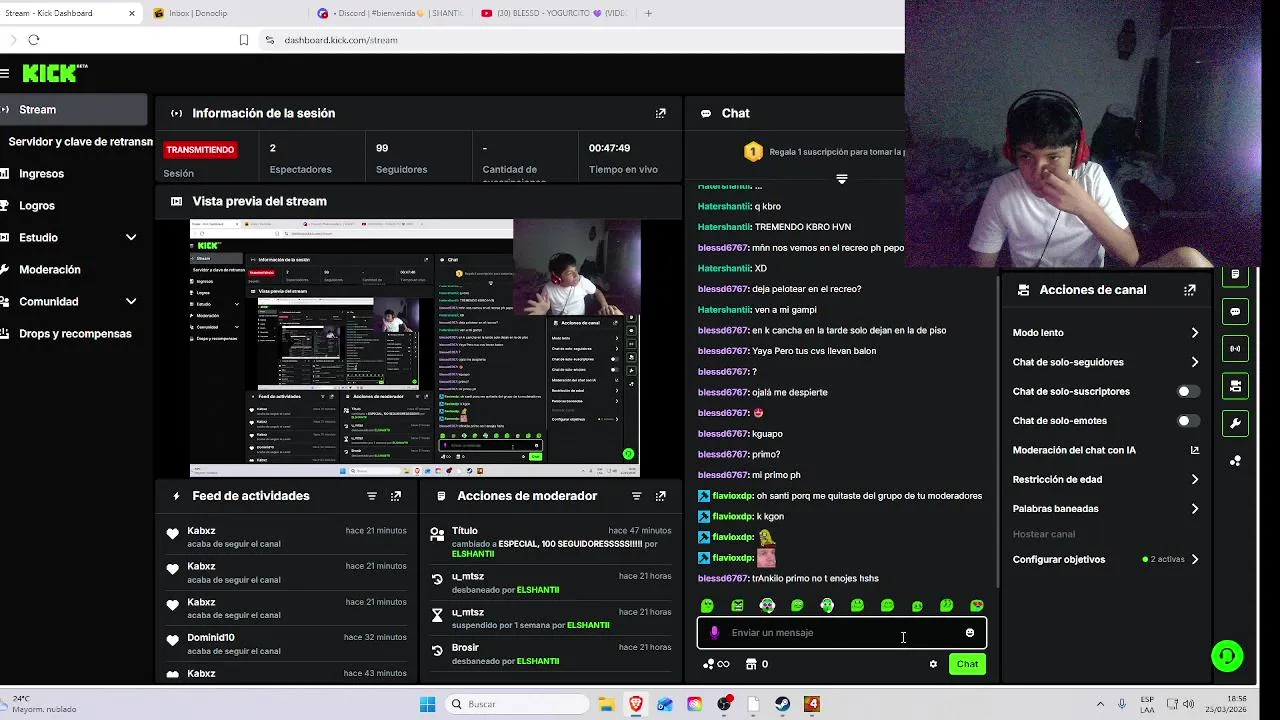Pop out the Feed de actividades panel
The height and width of the screenshot is (720, 1280).
396,496
